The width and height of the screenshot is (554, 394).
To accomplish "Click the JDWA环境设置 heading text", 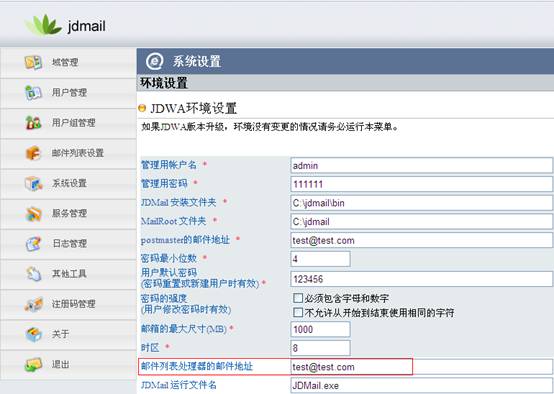I will coord(193,108).
